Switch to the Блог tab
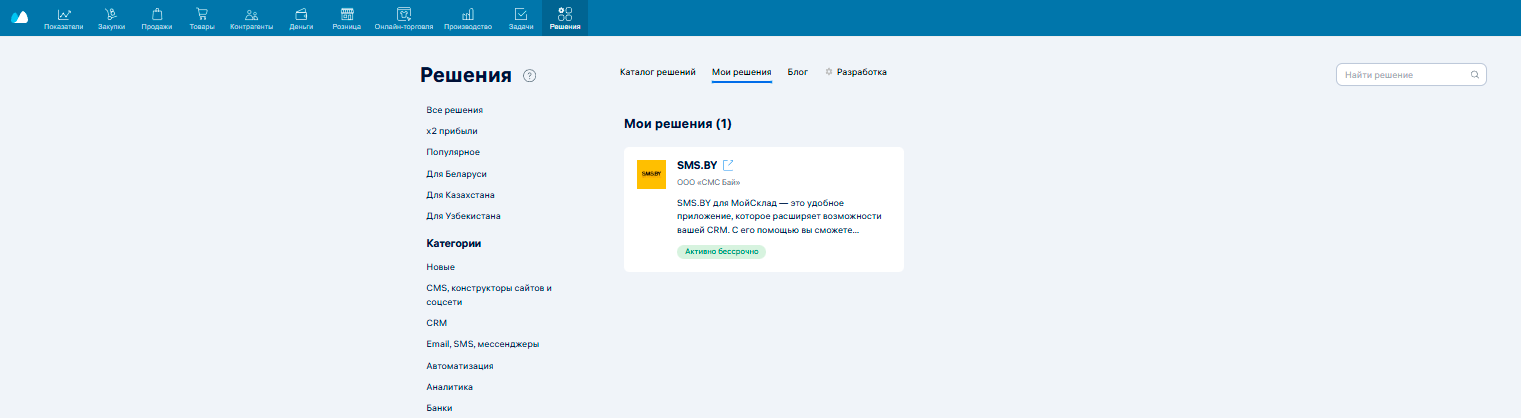This screenshot has height=418, width=1521. pos(797,72)
